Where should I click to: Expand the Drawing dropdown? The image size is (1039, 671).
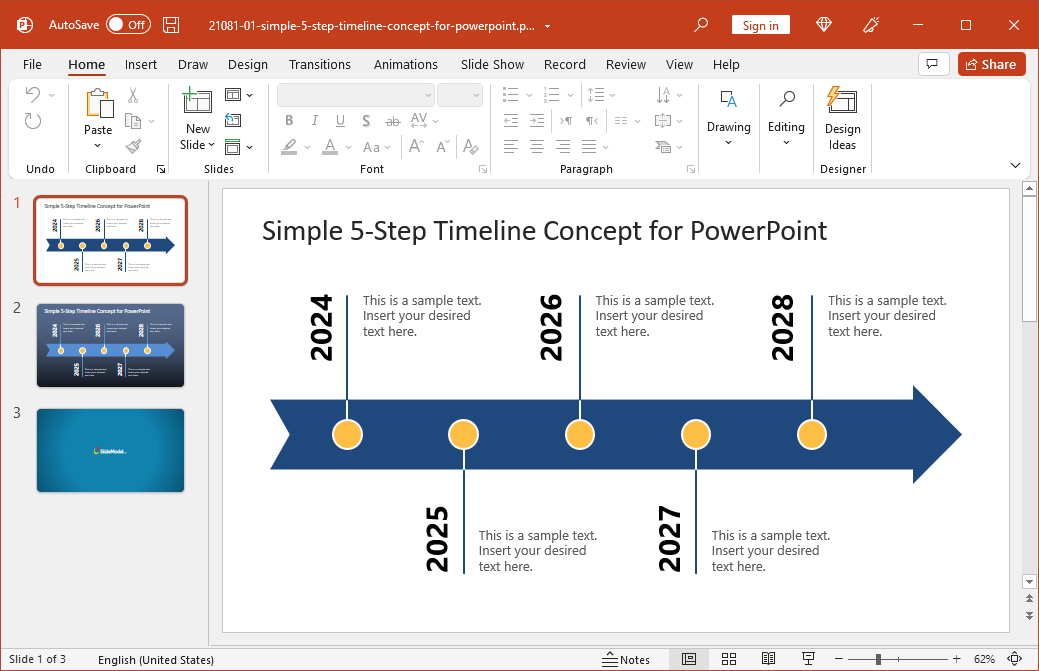pyautogui.click(x=728, y=119)
